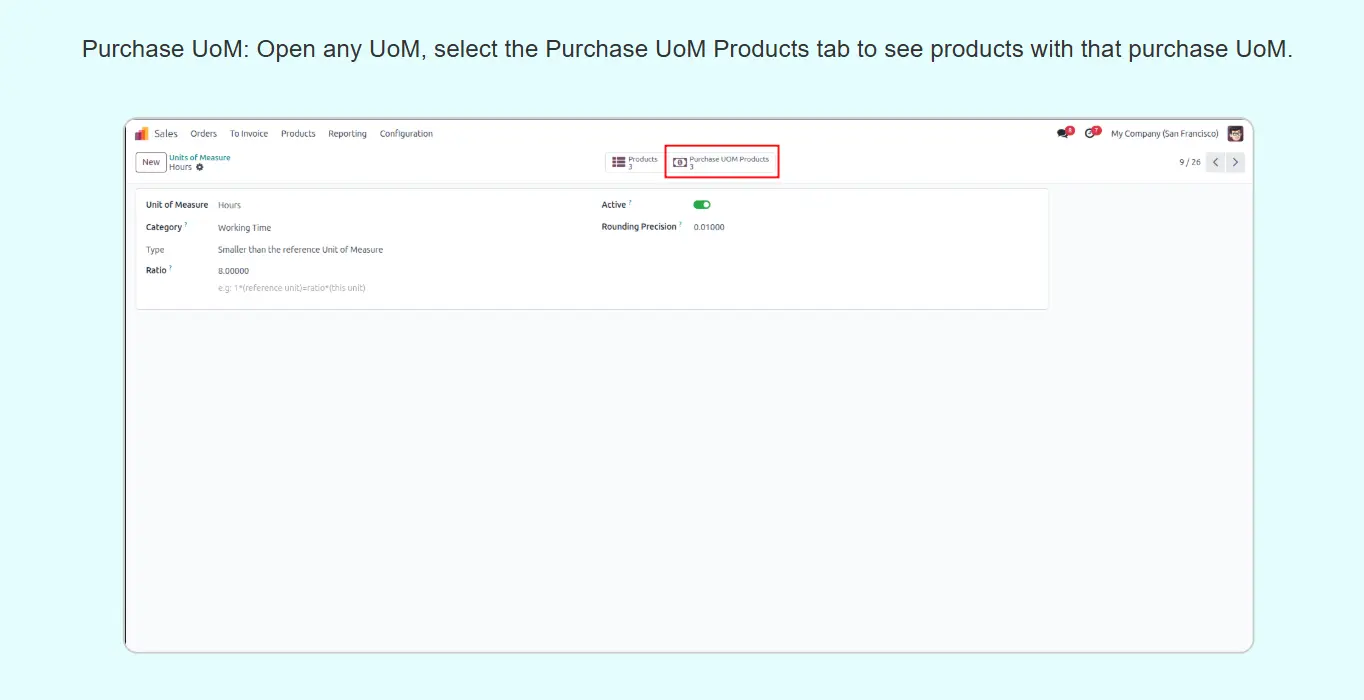The image size is (1364, 700).
Task: Click the Products stat button list icon
Action: click(619, 162)
